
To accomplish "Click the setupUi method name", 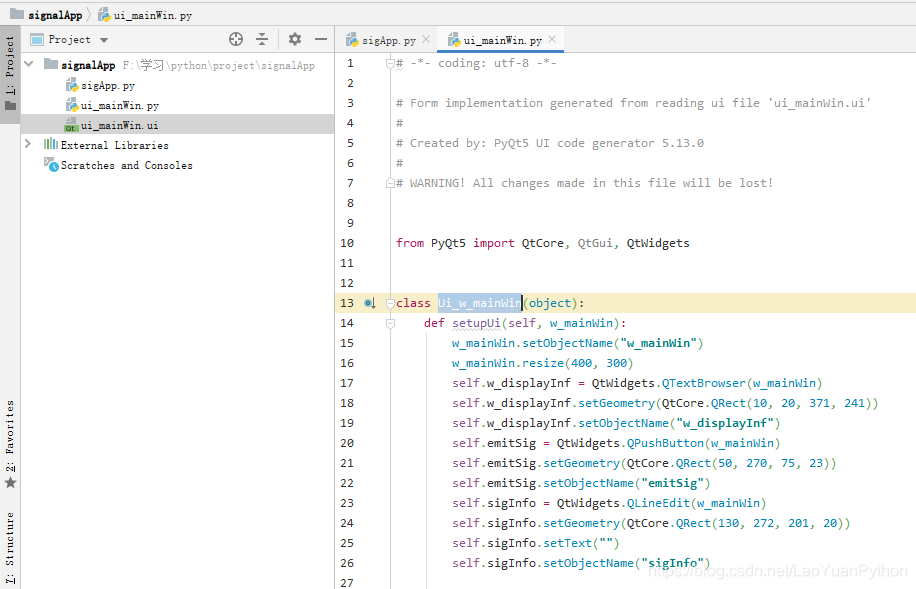I will [476, 323].
